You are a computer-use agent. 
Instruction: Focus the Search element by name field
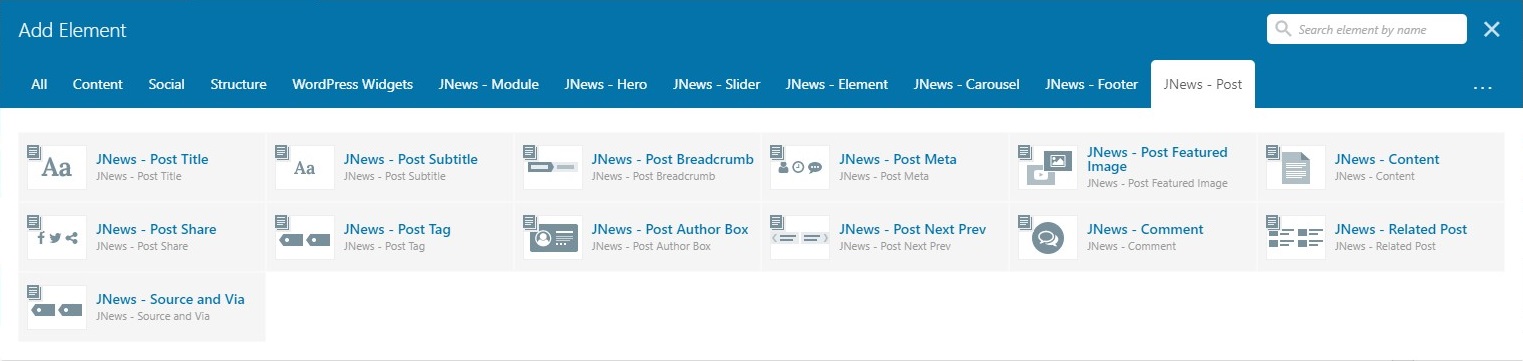(x=1366, y=30)
